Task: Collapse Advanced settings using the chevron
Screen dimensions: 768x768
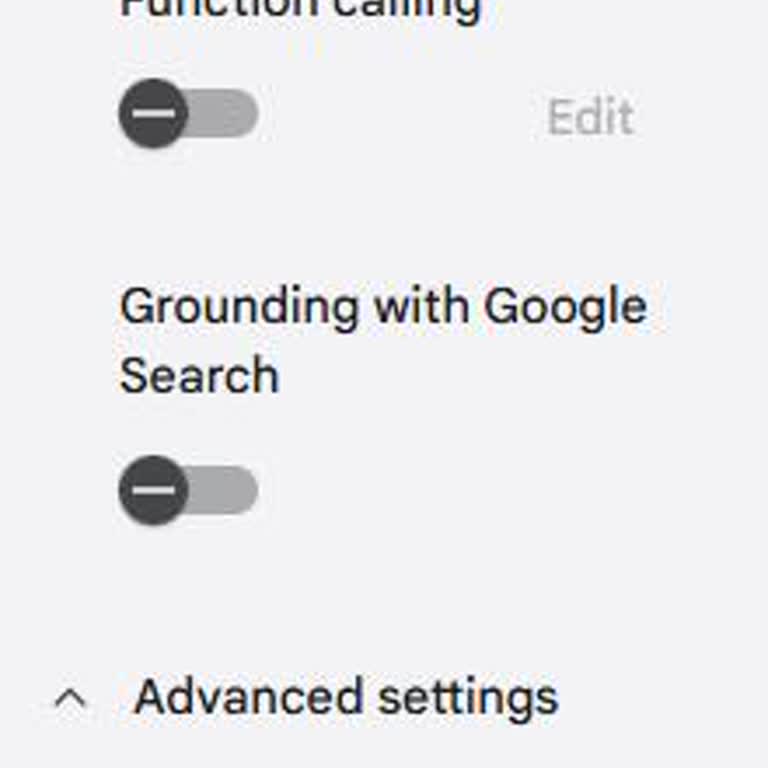Action: 70,699
